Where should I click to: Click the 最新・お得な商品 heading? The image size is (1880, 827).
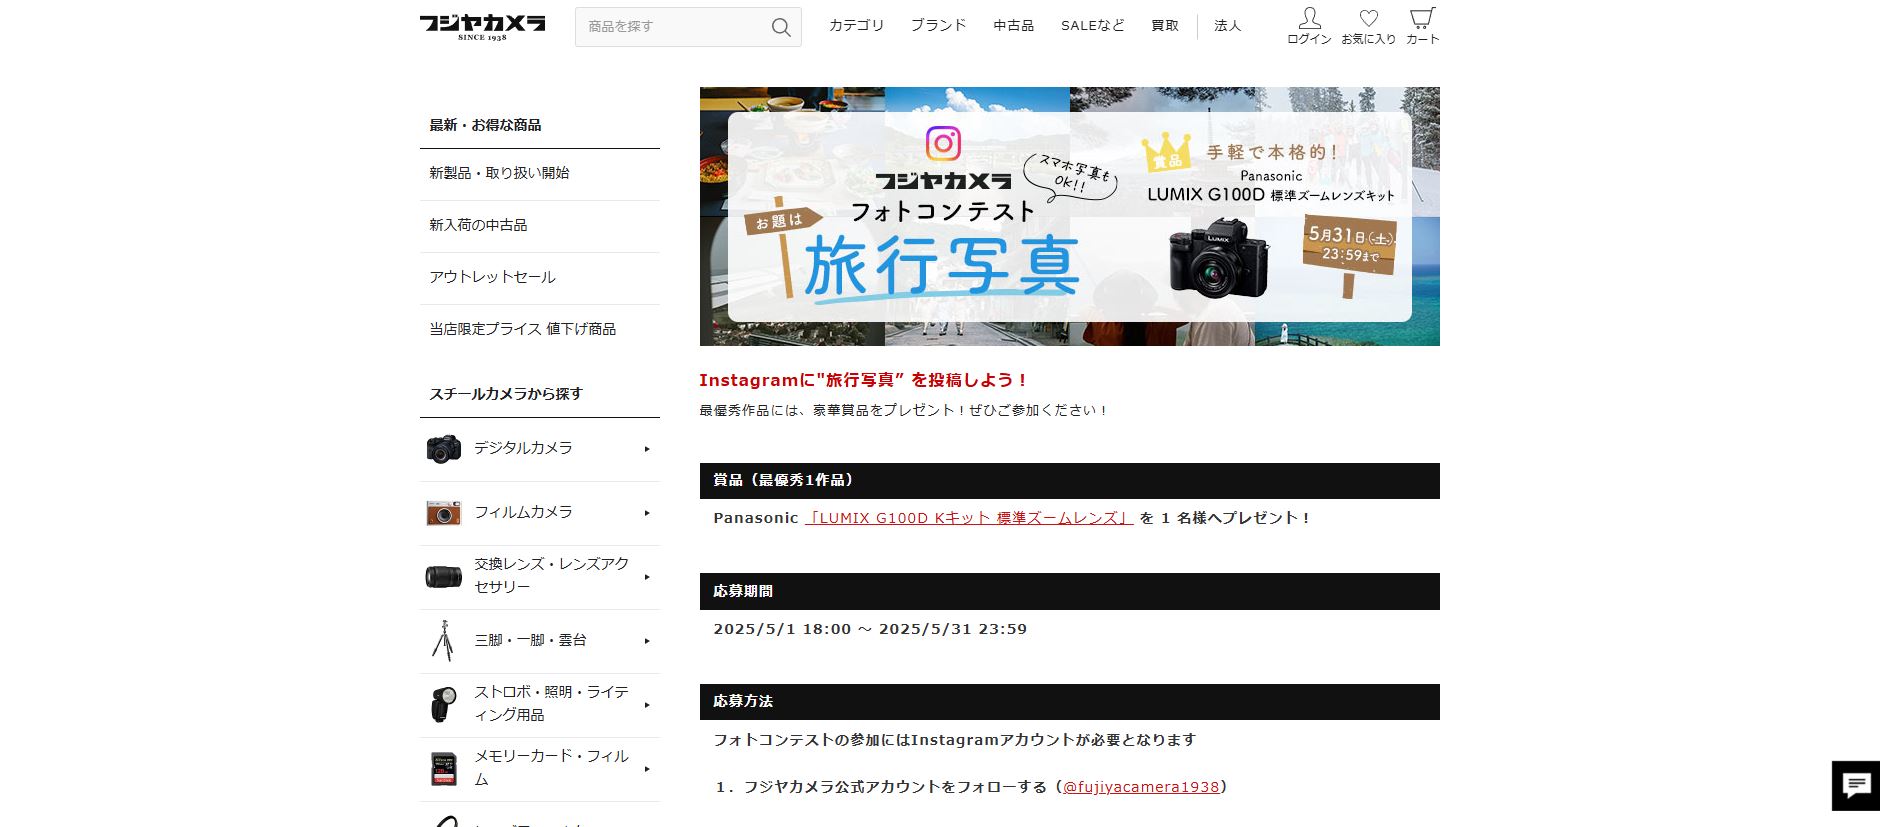click(485, 125)
